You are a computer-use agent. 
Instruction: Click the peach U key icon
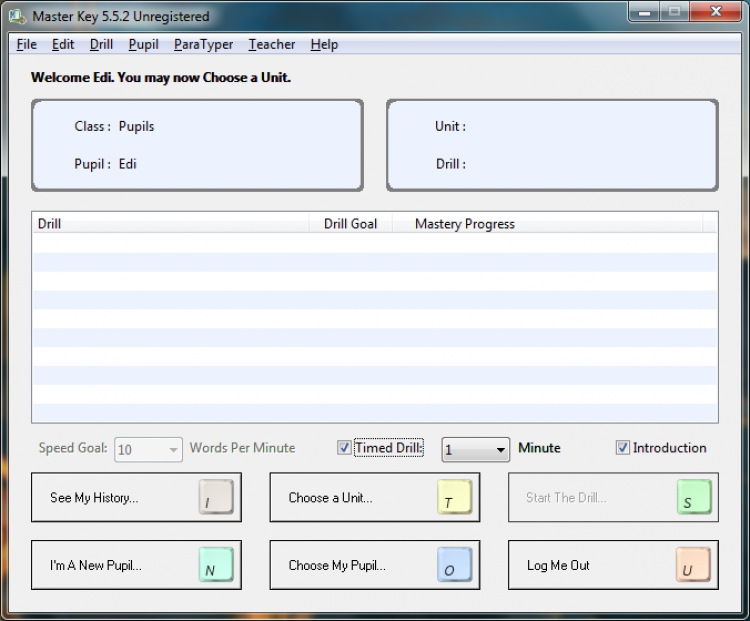point(693,565)
